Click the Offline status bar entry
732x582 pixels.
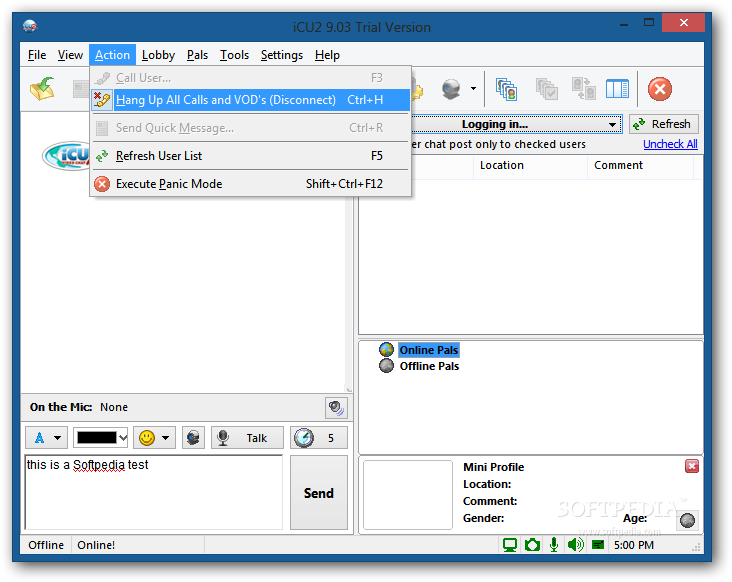tap(46, 545)
